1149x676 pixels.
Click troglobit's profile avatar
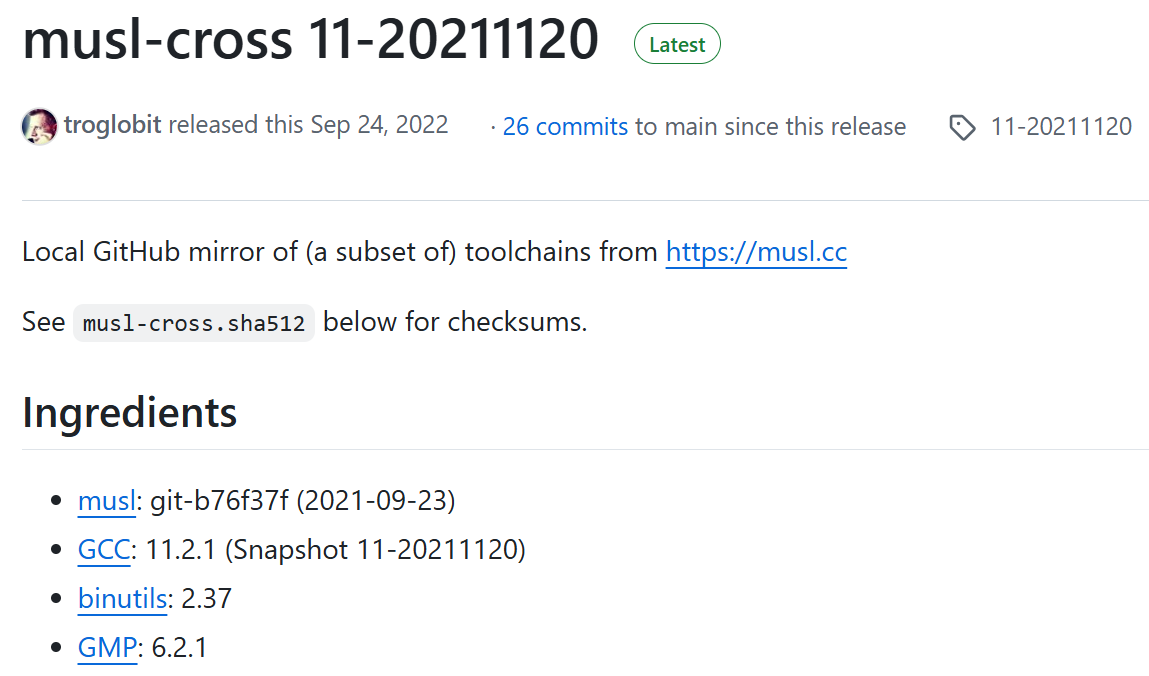pyautogui.click(x=39, y=126)
